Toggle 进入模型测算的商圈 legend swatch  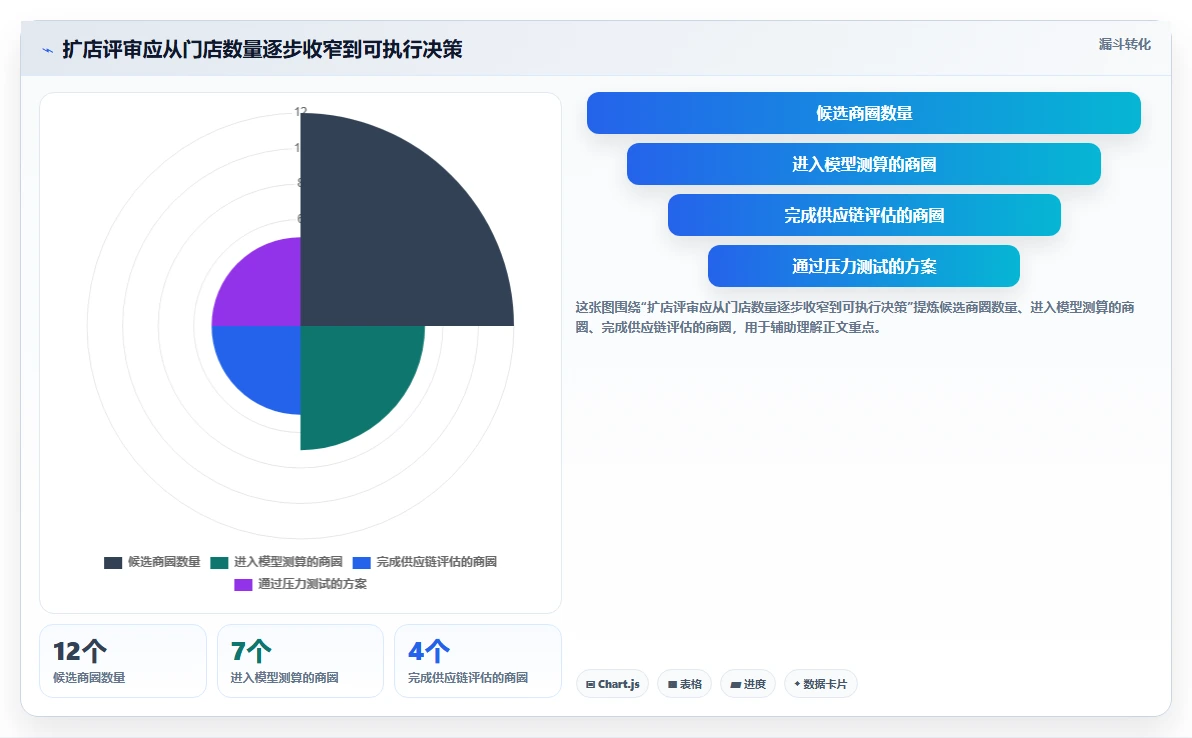click(x=219, y=562)
